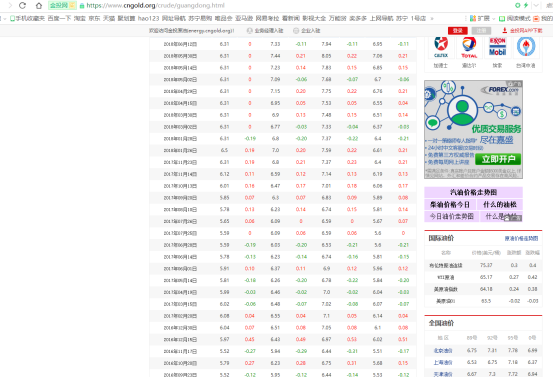Open the 上海油价 link

coord(443,362)
